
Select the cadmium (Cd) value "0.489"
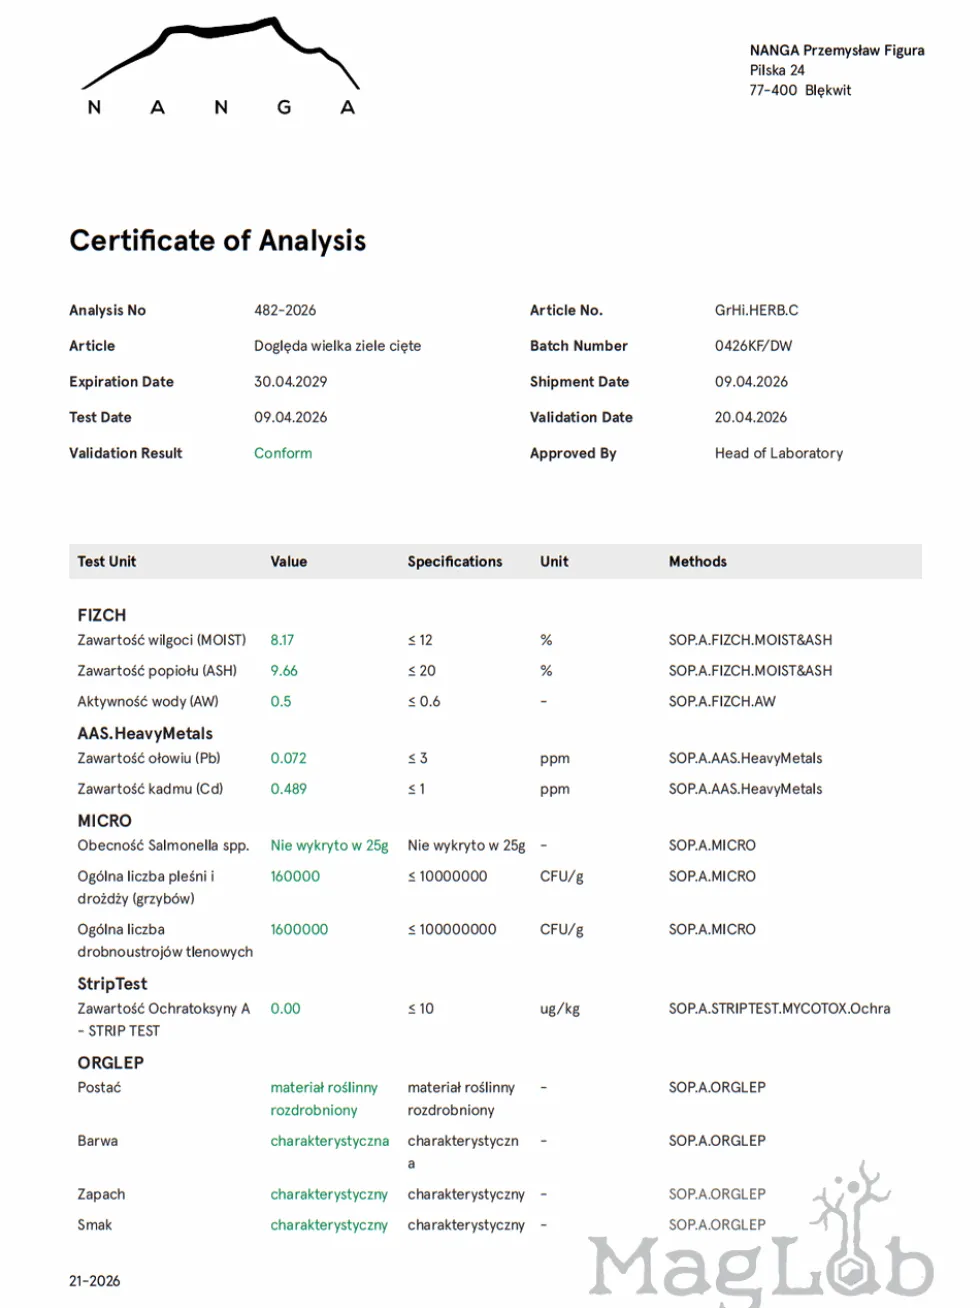point(288,789)
